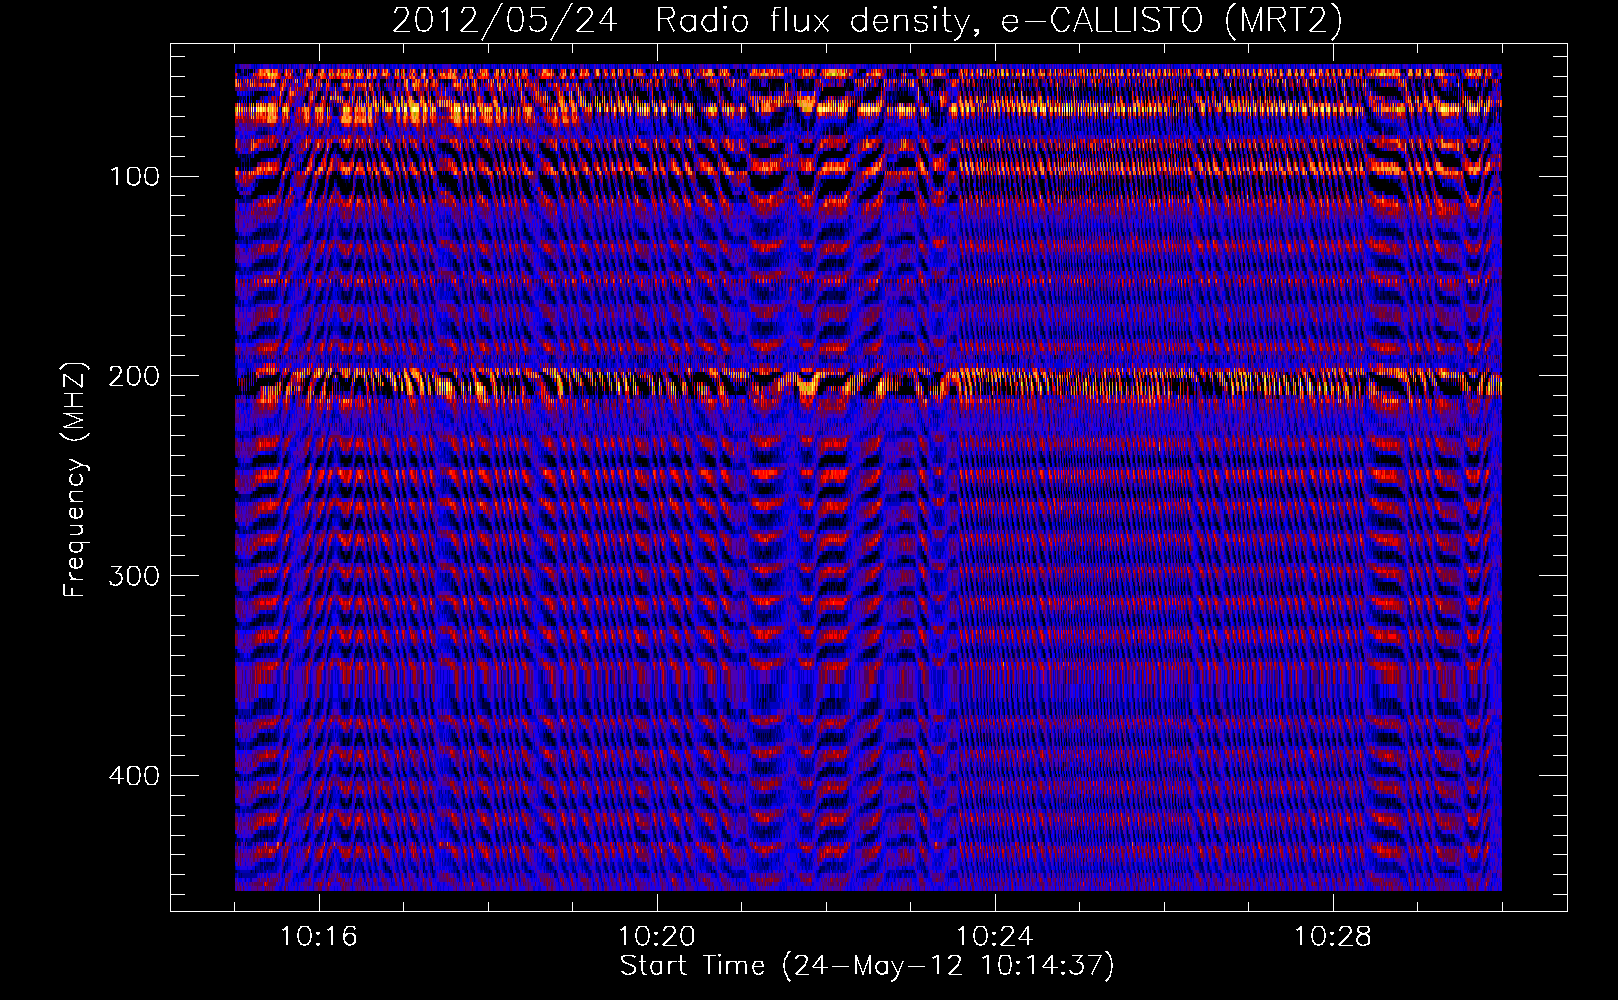Click the 10:24 time tick label

[995, 936]
